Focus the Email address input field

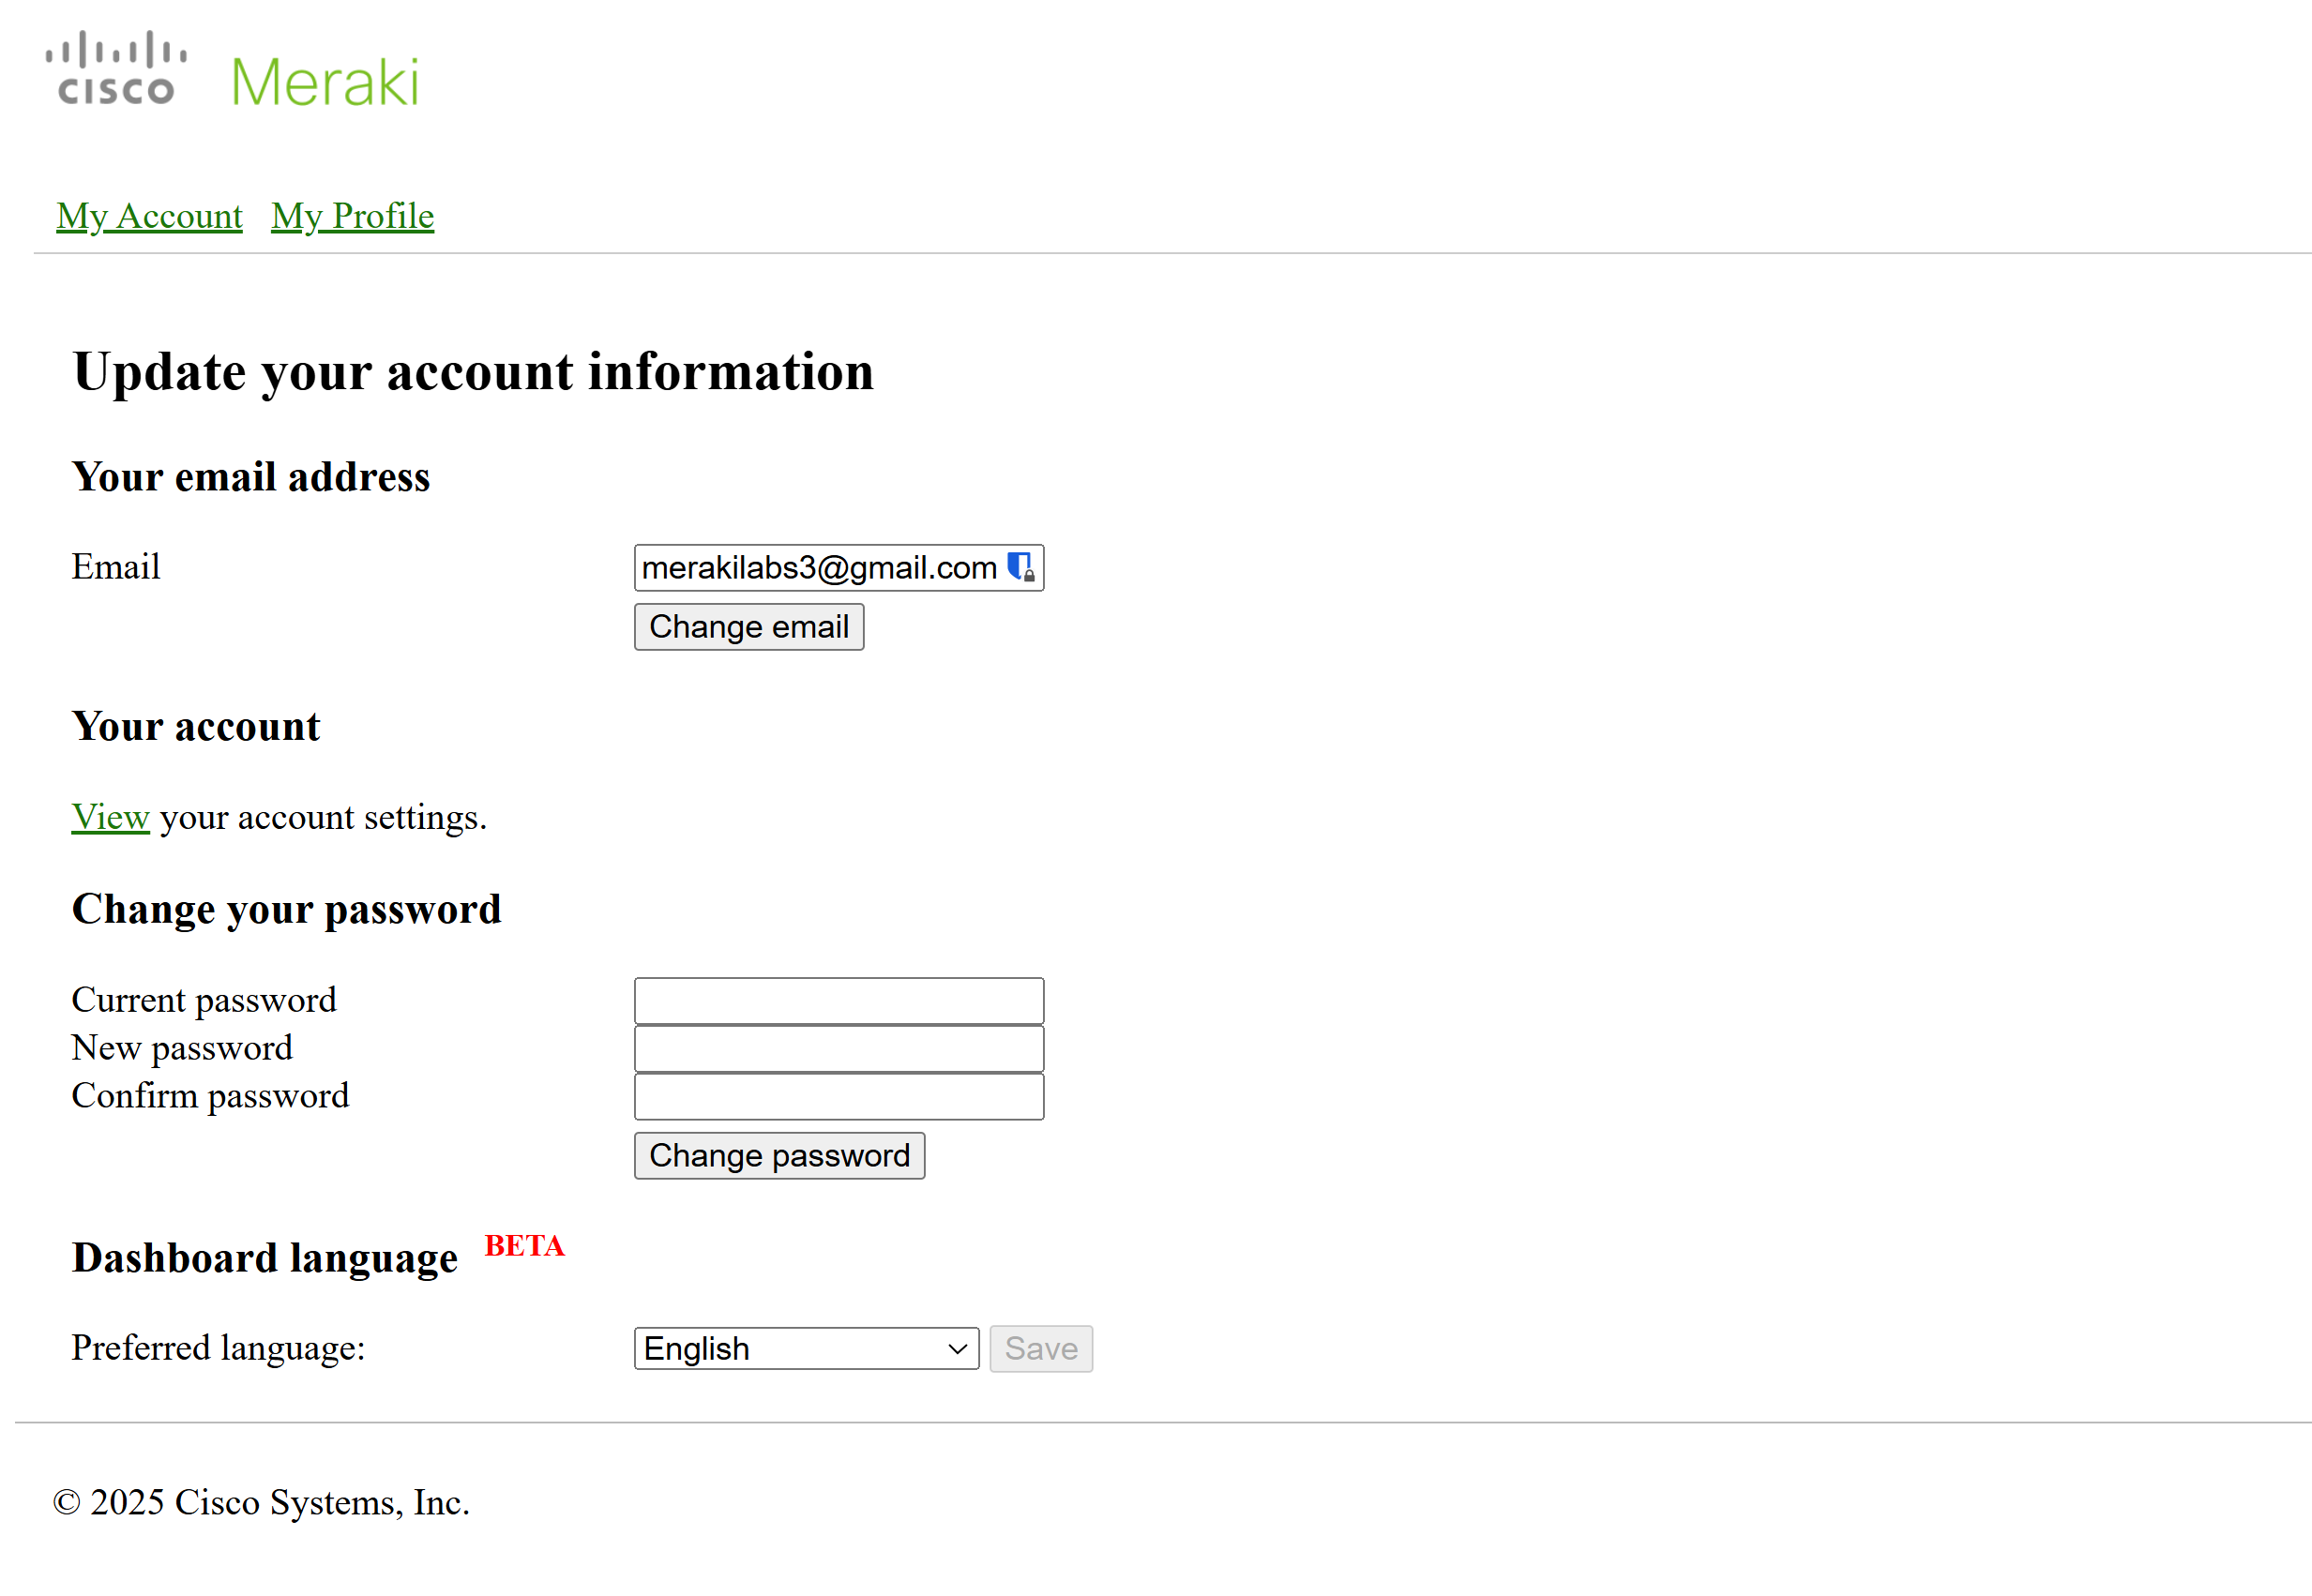tap(838, 568)
